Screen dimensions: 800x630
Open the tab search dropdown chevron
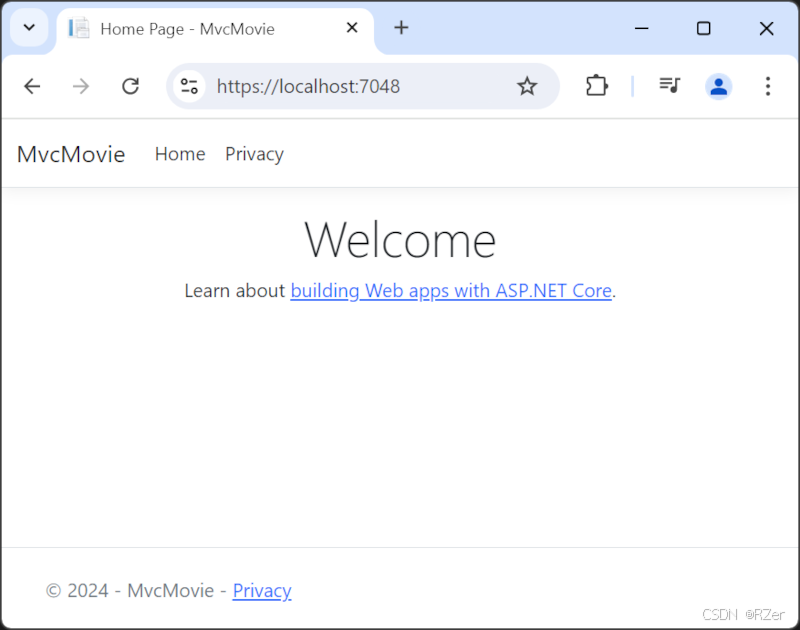29,28
